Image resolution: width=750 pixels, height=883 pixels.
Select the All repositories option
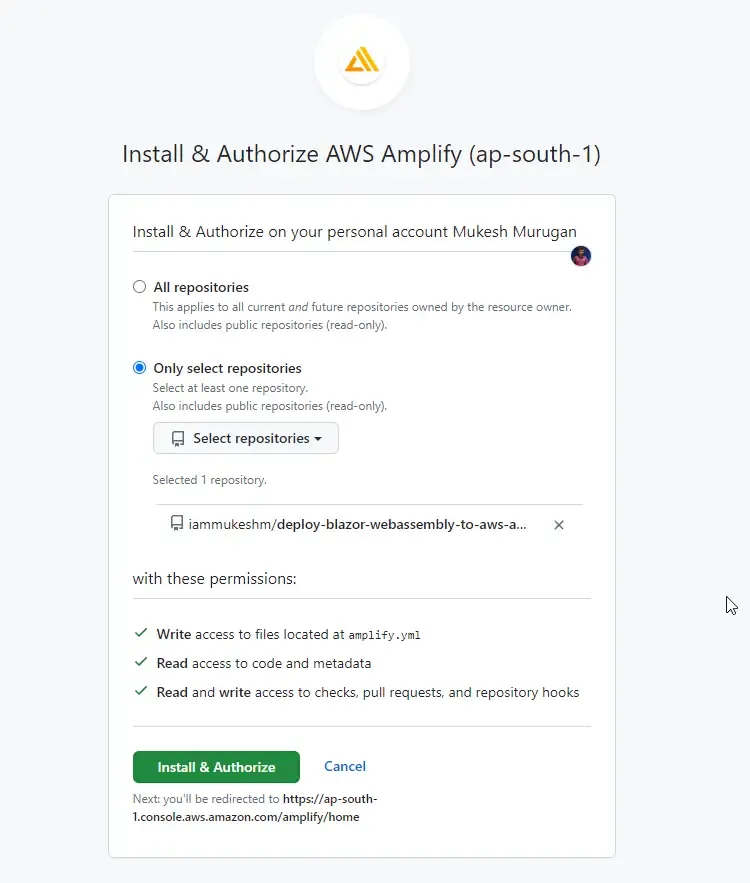[x=139, y=286]
